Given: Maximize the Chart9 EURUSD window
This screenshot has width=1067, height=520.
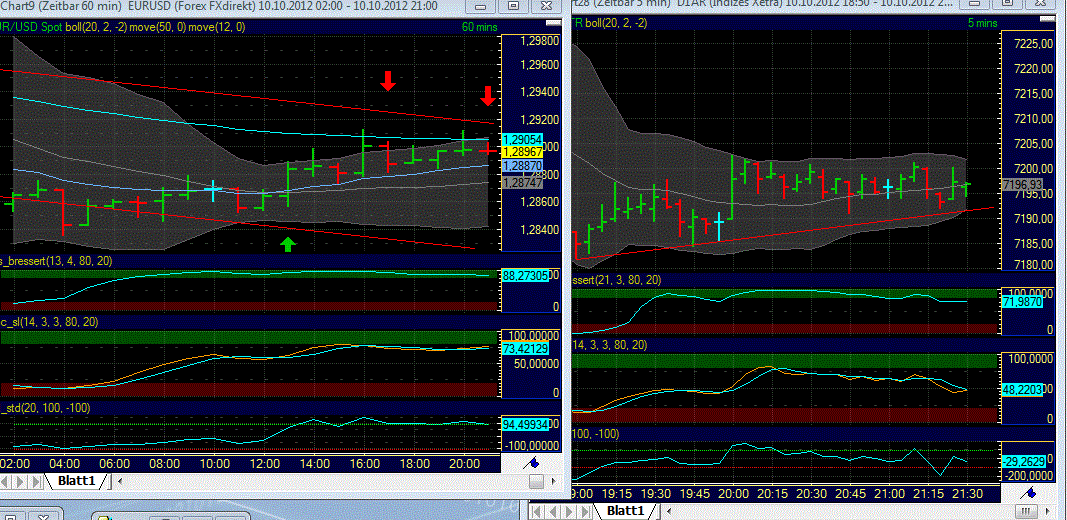Looking at the screenshot, I should 514,5.
